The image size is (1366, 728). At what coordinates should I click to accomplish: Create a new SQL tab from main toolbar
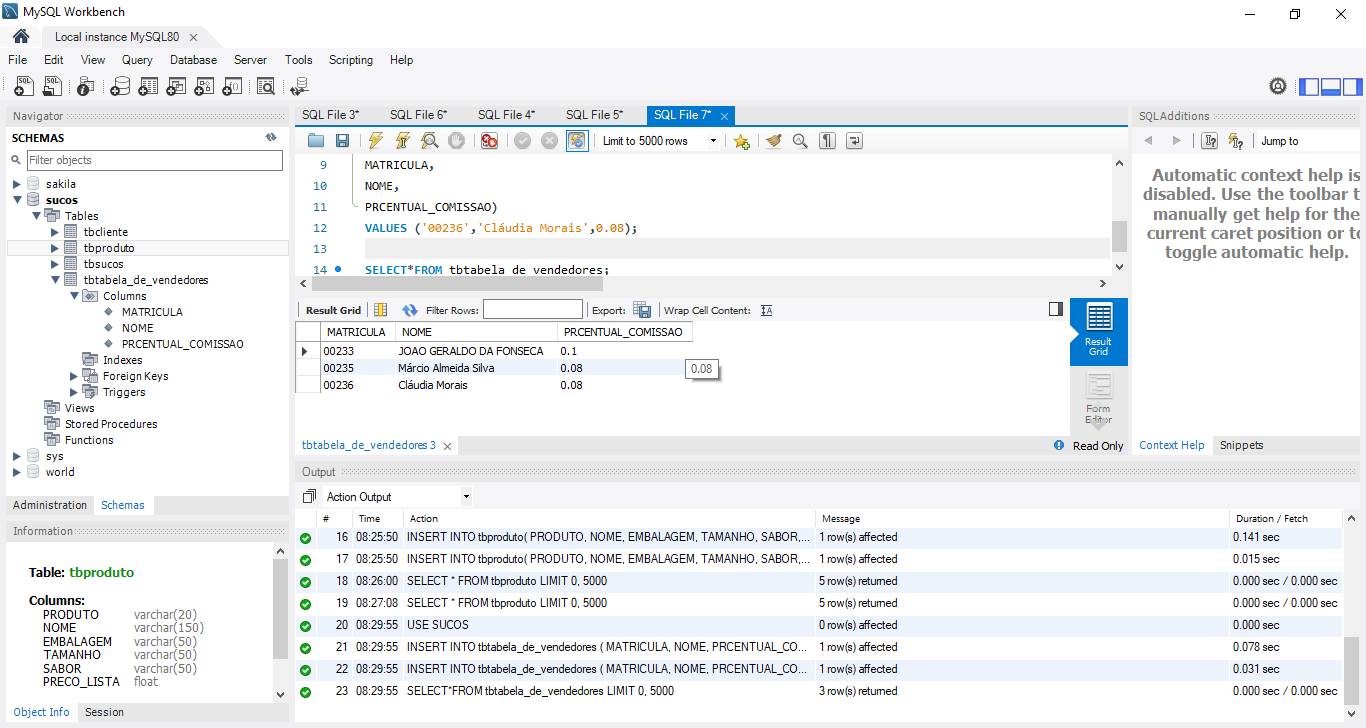[x=24, y=87]
